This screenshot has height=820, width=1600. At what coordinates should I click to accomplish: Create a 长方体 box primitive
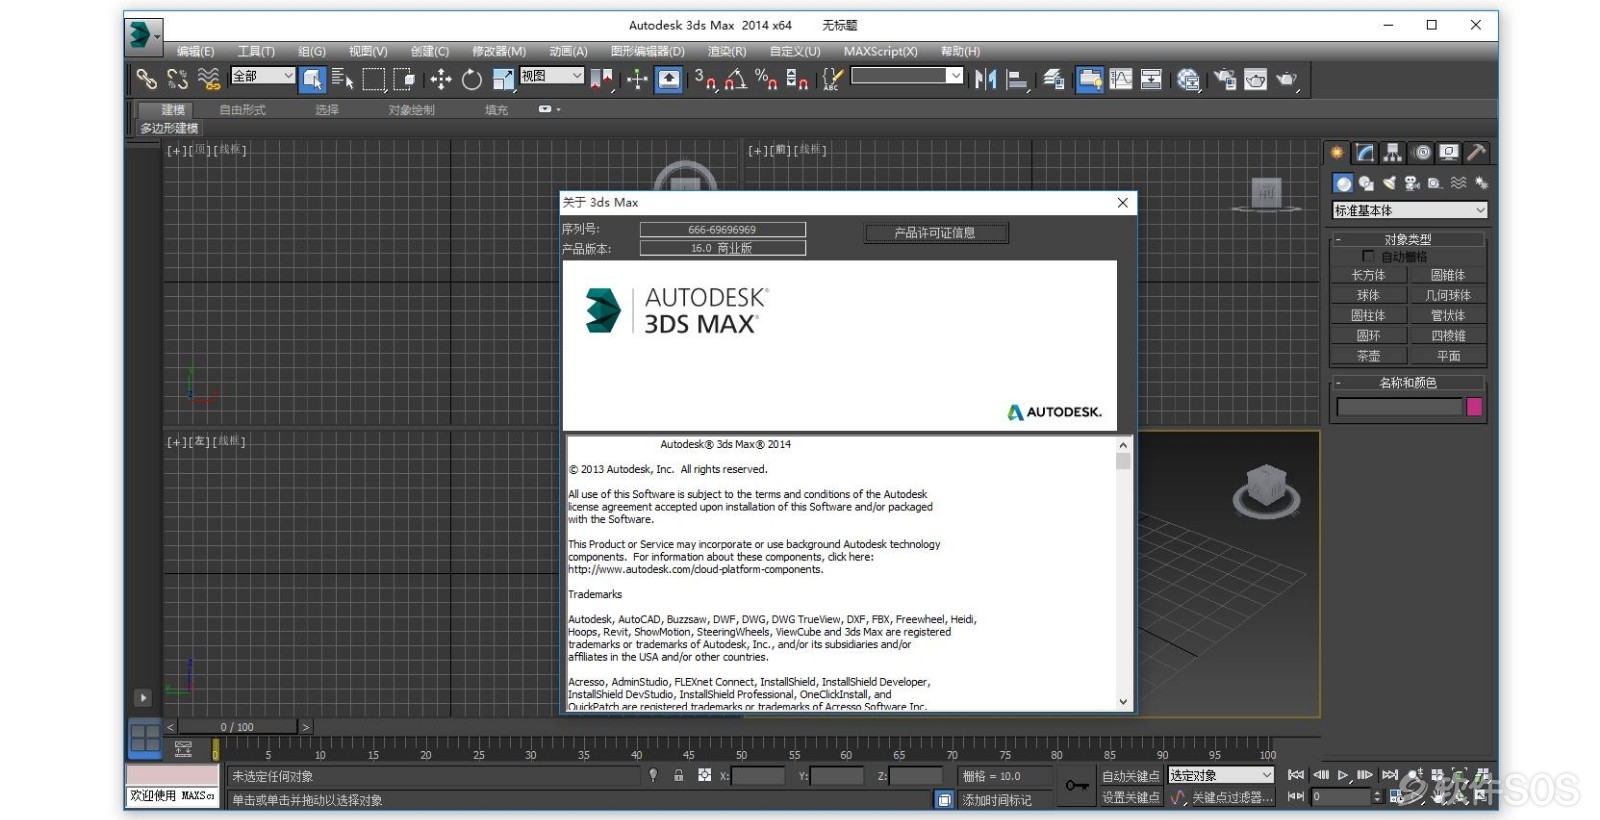1368,275
